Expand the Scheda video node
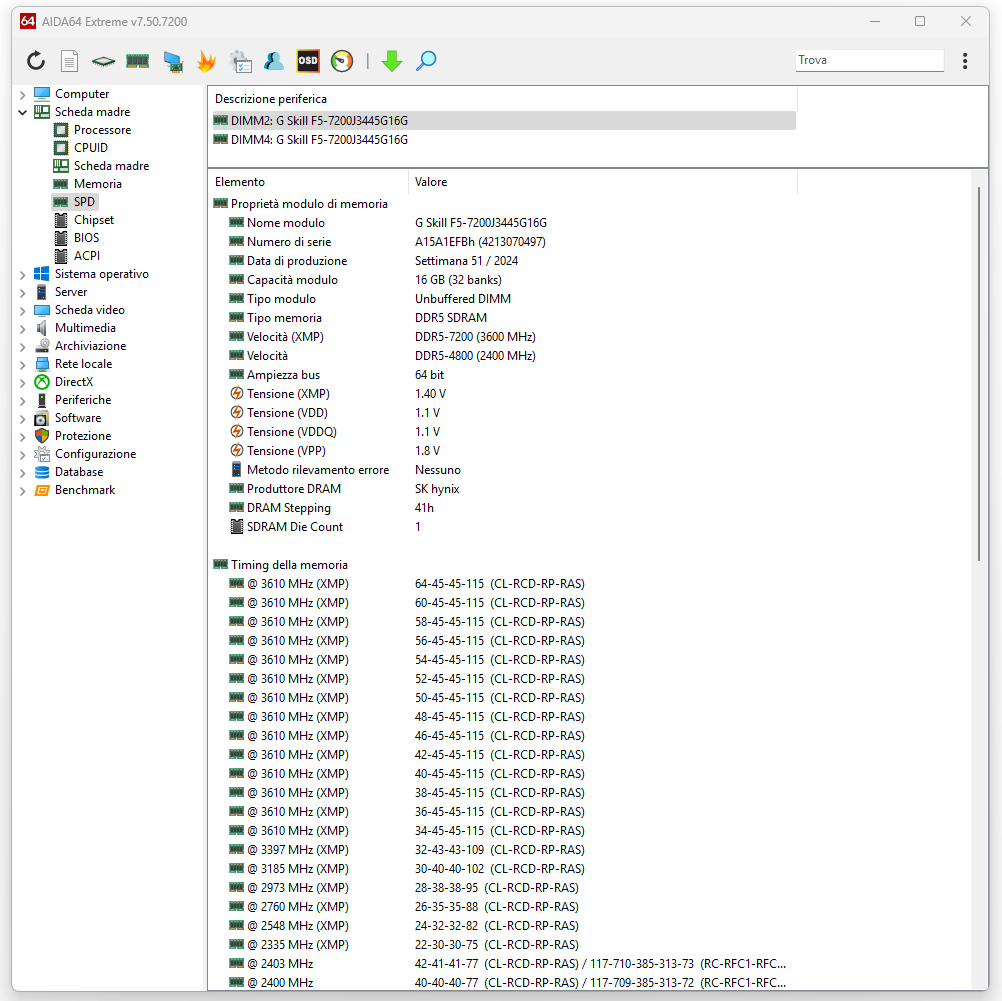Image resolution: width=1002 pixels, height=1001 pixels. coord(22,311)
